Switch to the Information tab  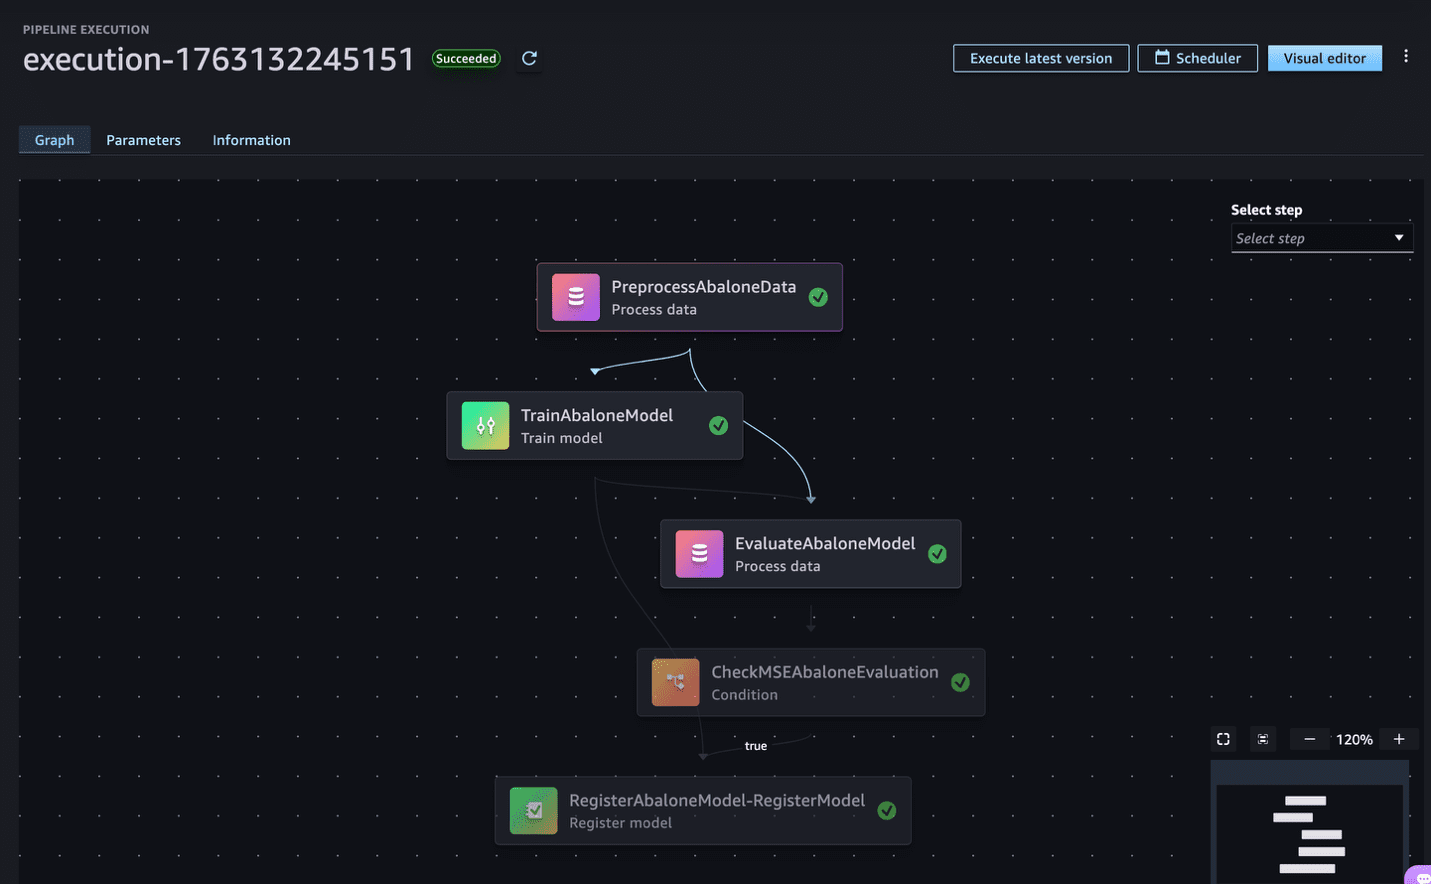251,140
